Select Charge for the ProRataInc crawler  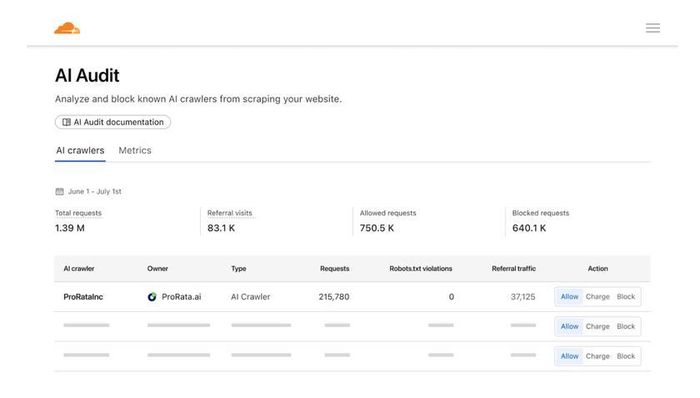[x=597, y=297]
